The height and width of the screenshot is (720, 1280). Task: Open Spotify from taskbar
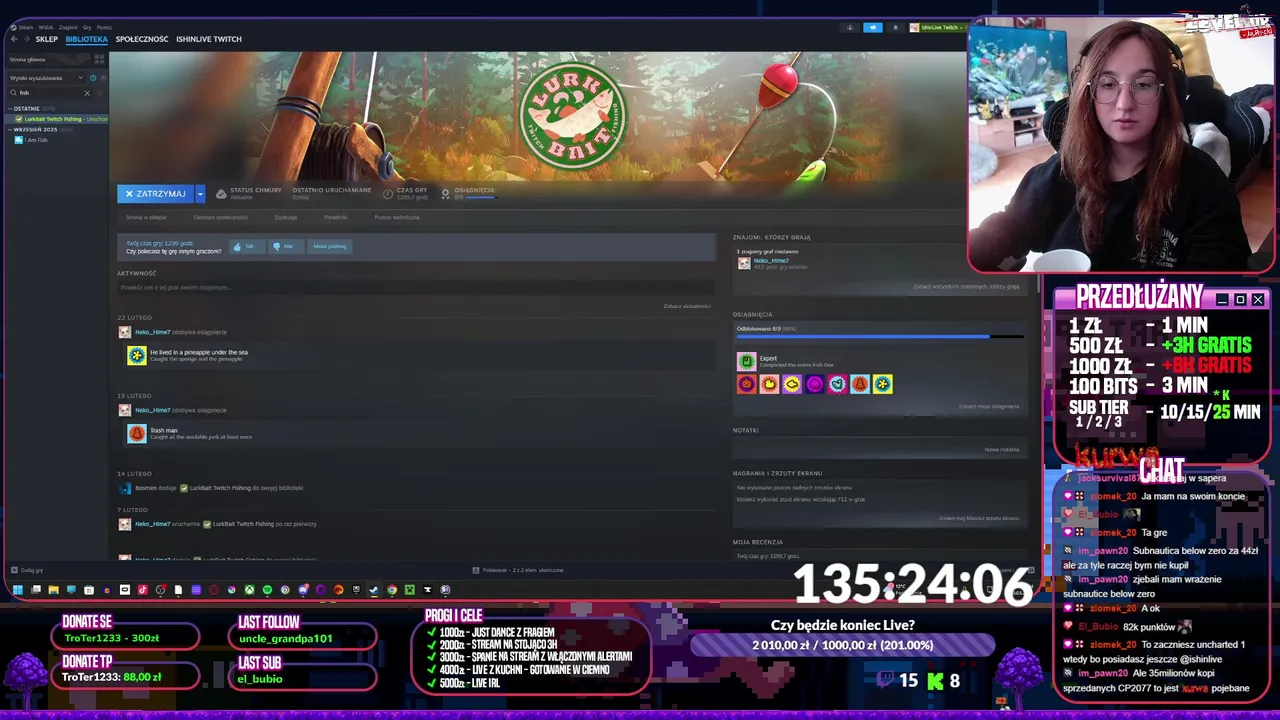pyautogui.click(x=267, y=590)
